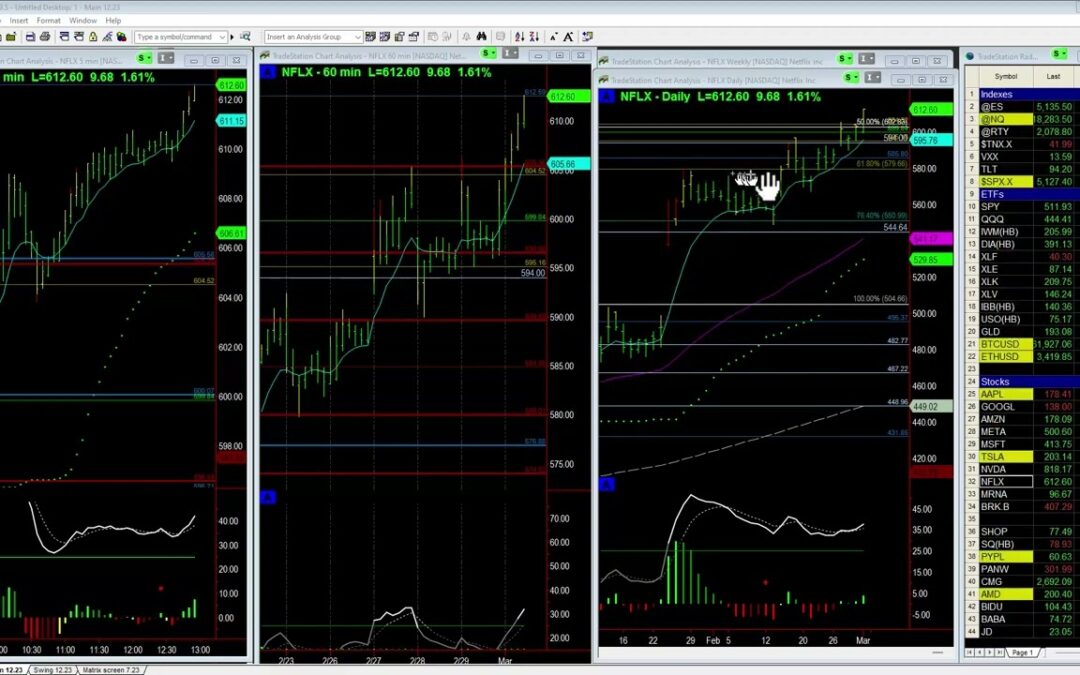The width and height of the screenshot is (1080, 675).
Task: Select the @NQ symbol in RadarScreen
Action: coord(1006,119)
